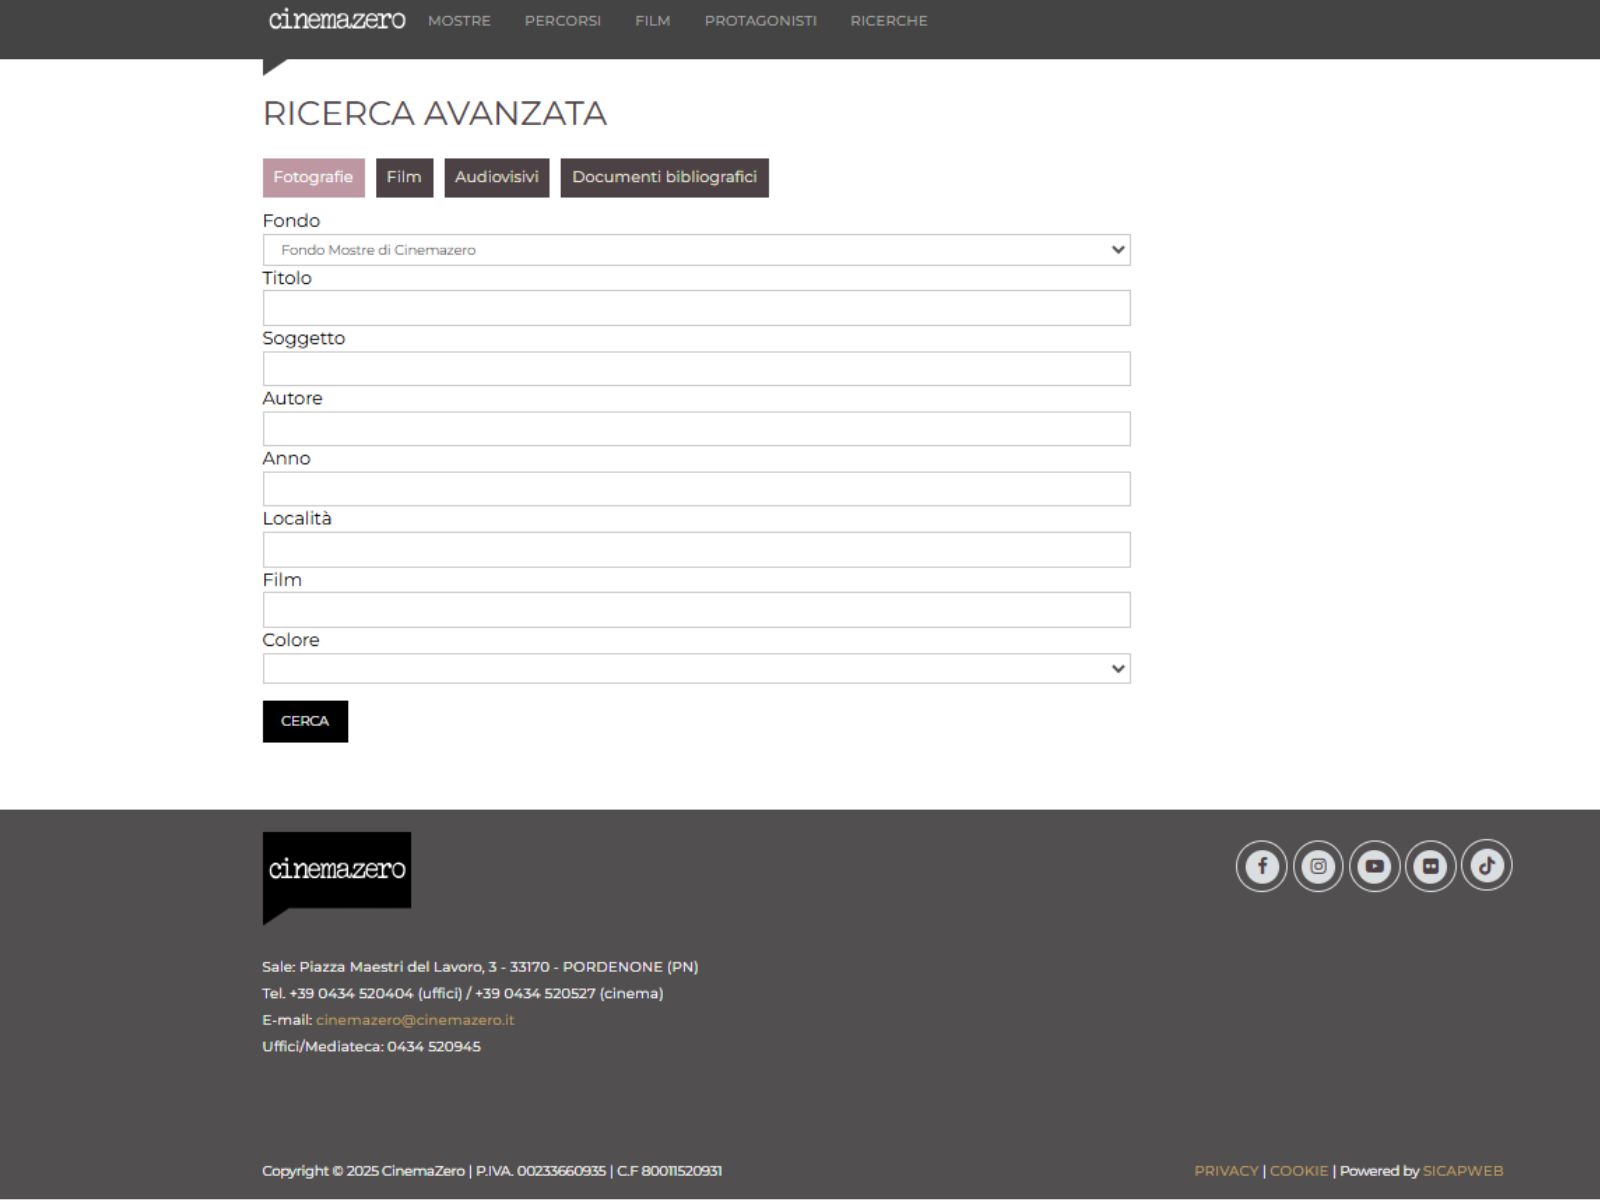Open the Flickr icon in footer
The image size is (1600, 1200).
click(x=1430, y=866)
